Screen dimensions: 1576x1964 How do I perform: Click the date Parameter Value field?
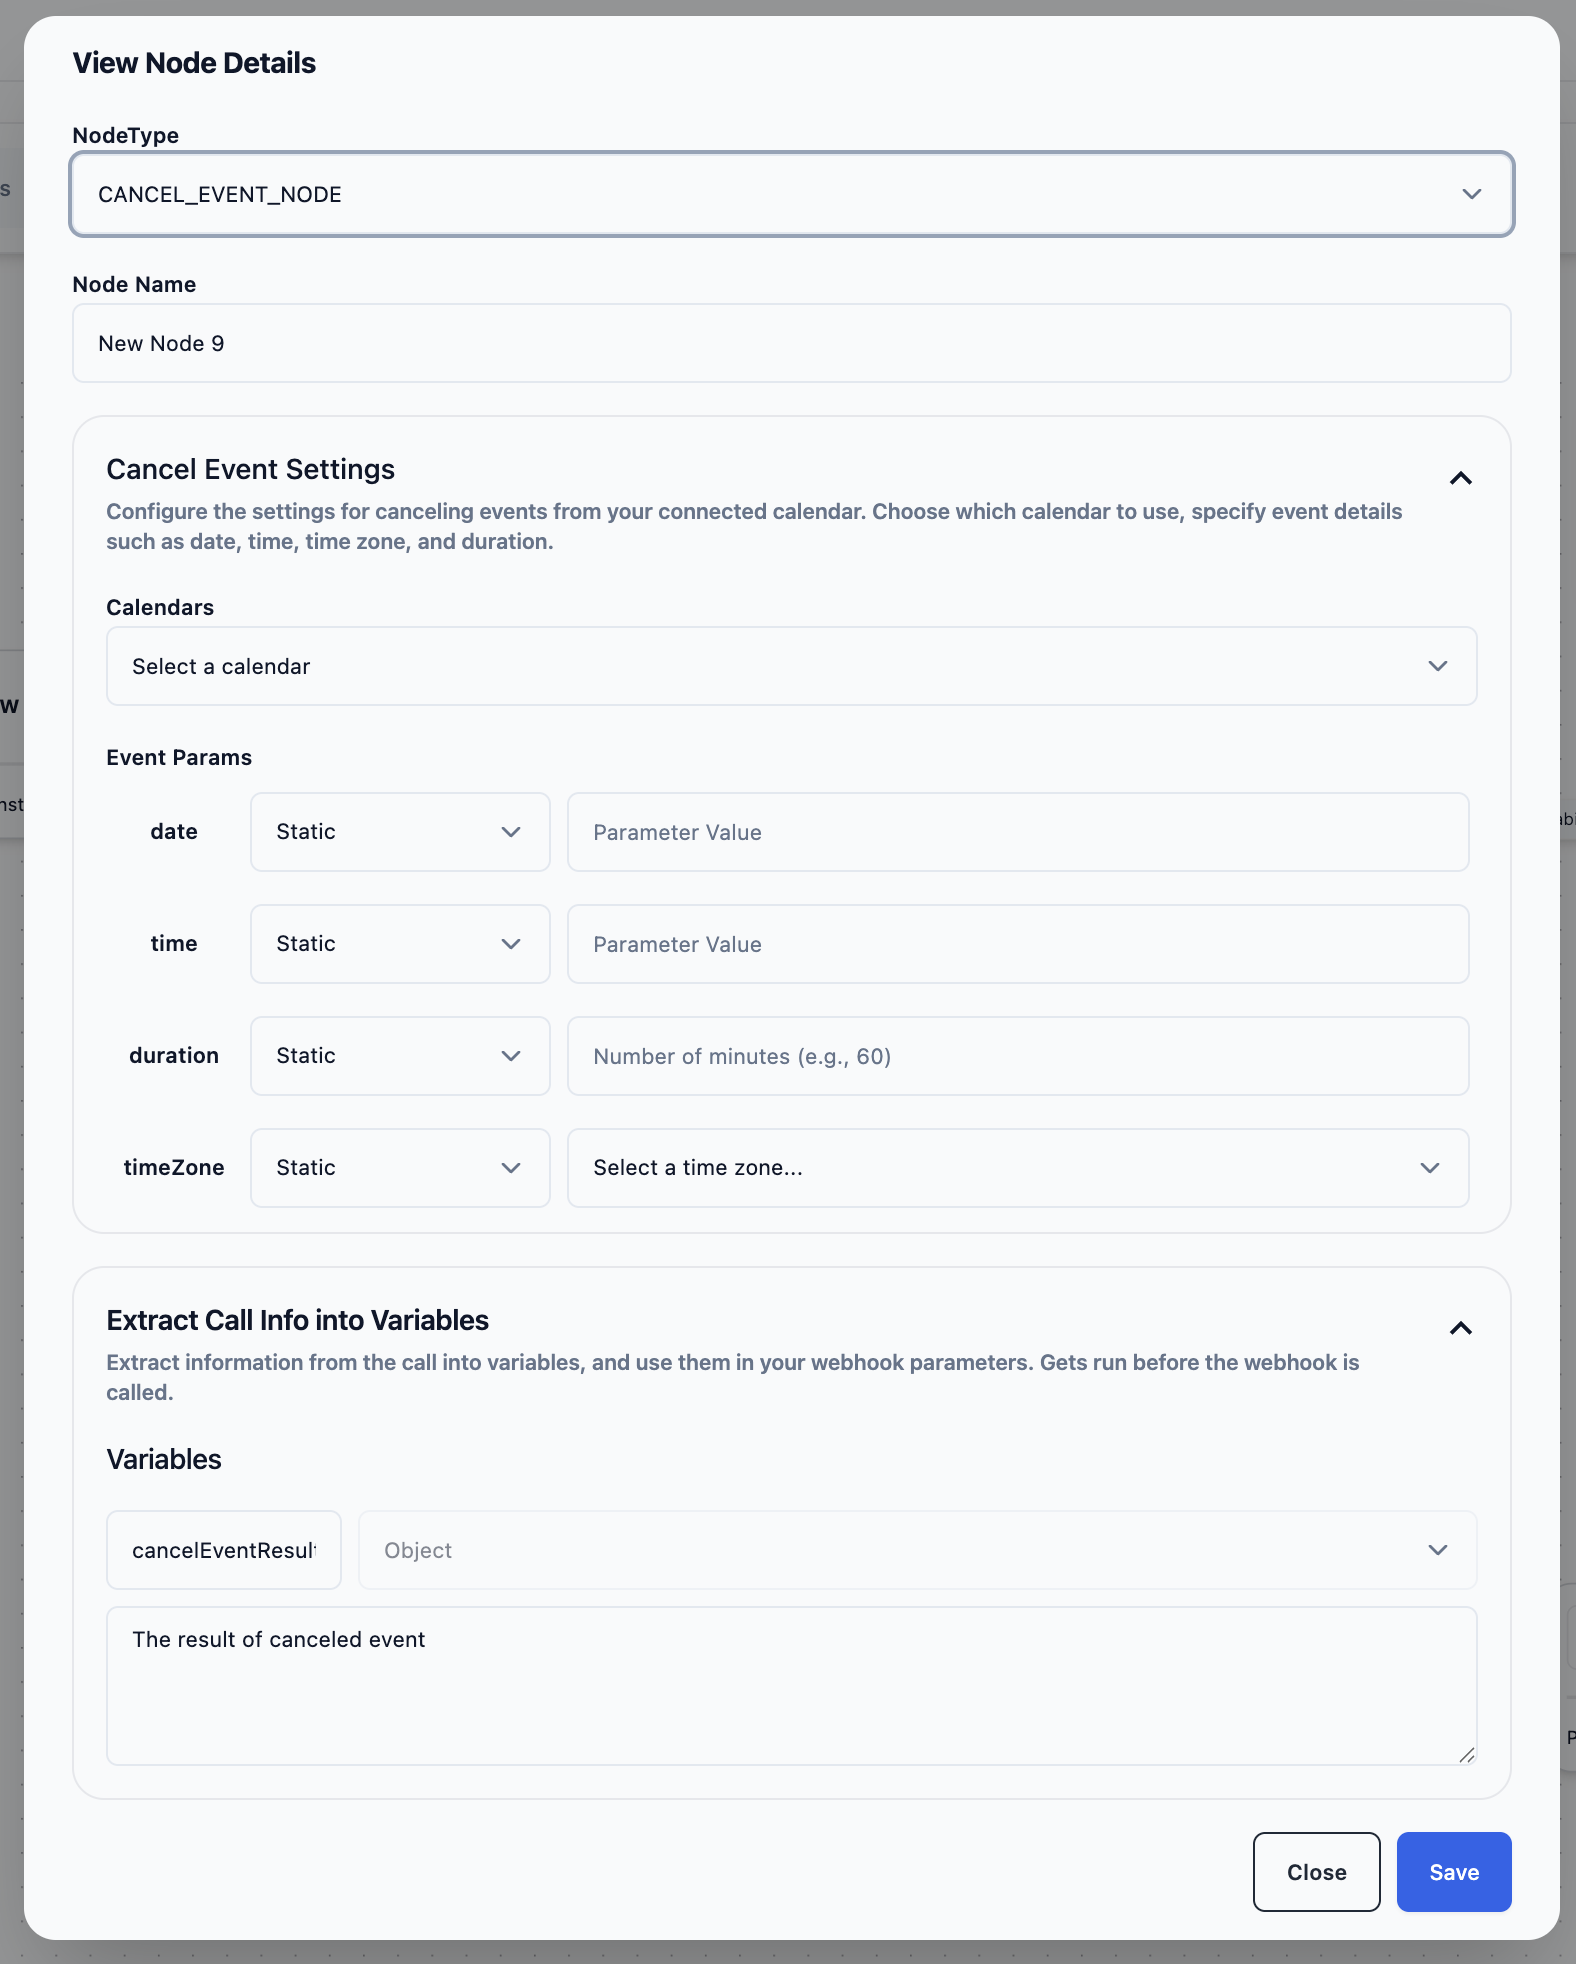pyautogui.click(x=1017, y=832)
